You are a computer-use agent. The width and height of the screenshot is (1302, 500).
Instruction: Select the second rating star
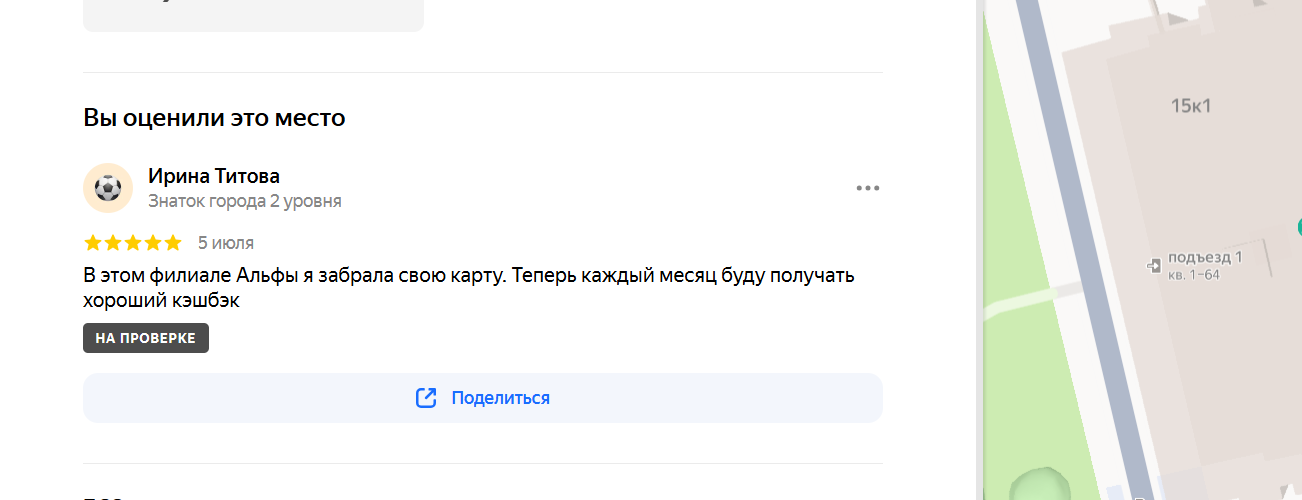pos(113,242)
